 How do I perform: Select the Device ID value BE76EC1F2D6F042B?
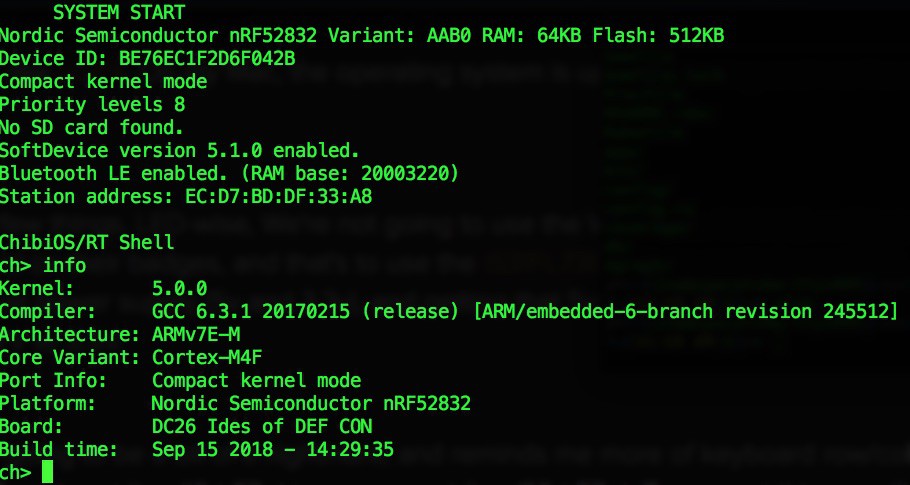207,59
